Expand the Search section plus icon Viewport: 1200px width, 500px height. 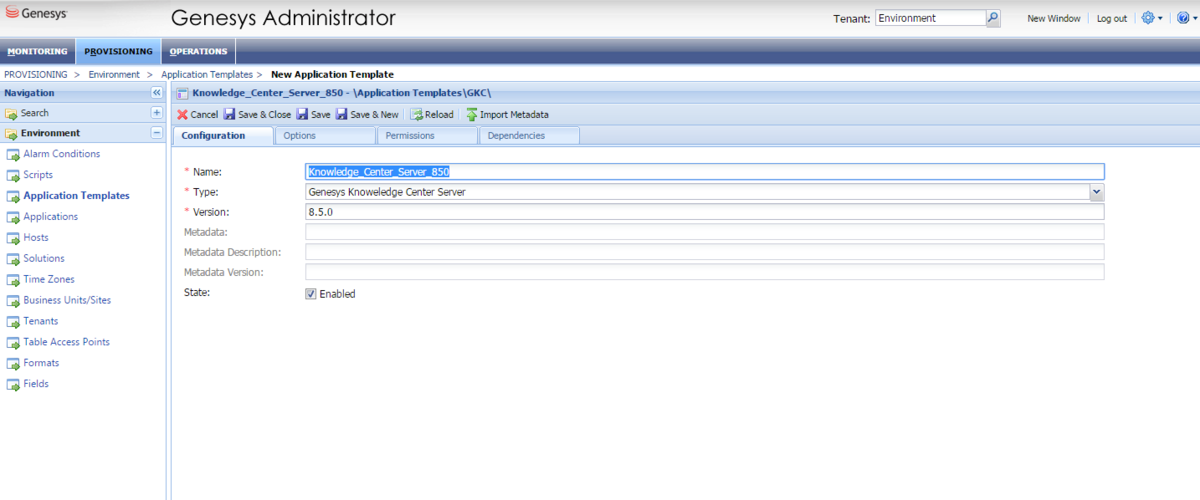pos(156,113)
